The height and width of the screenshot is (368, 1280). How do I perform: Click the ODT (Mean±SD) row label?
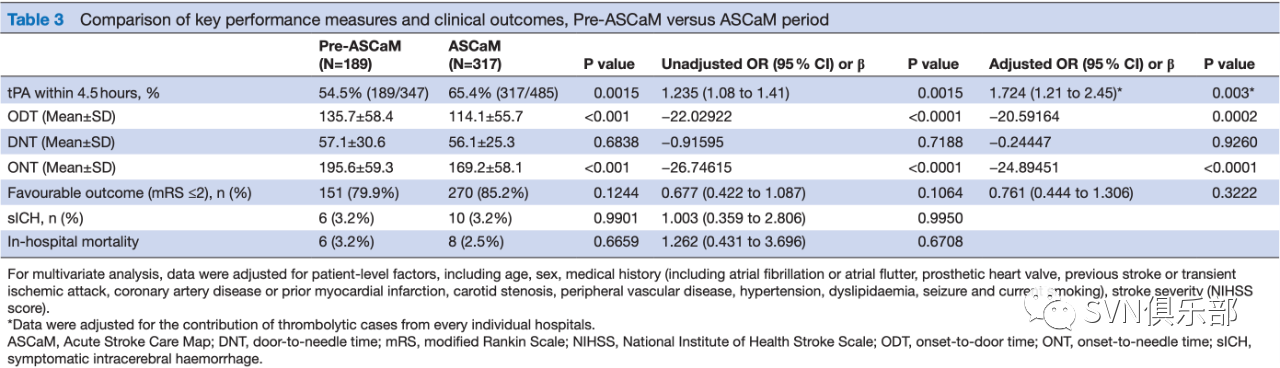61,116
